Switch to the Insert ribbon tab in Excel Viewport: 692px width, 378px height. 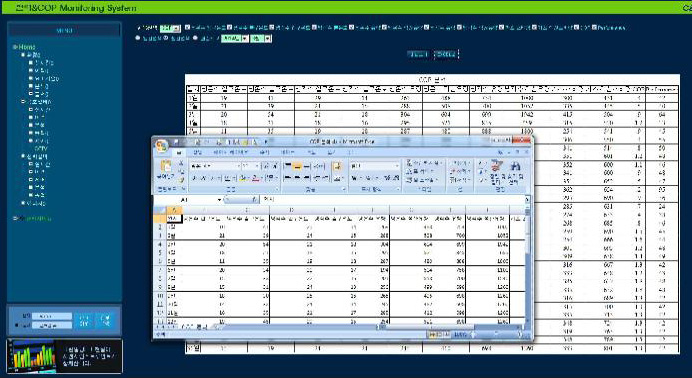[197, 152]
